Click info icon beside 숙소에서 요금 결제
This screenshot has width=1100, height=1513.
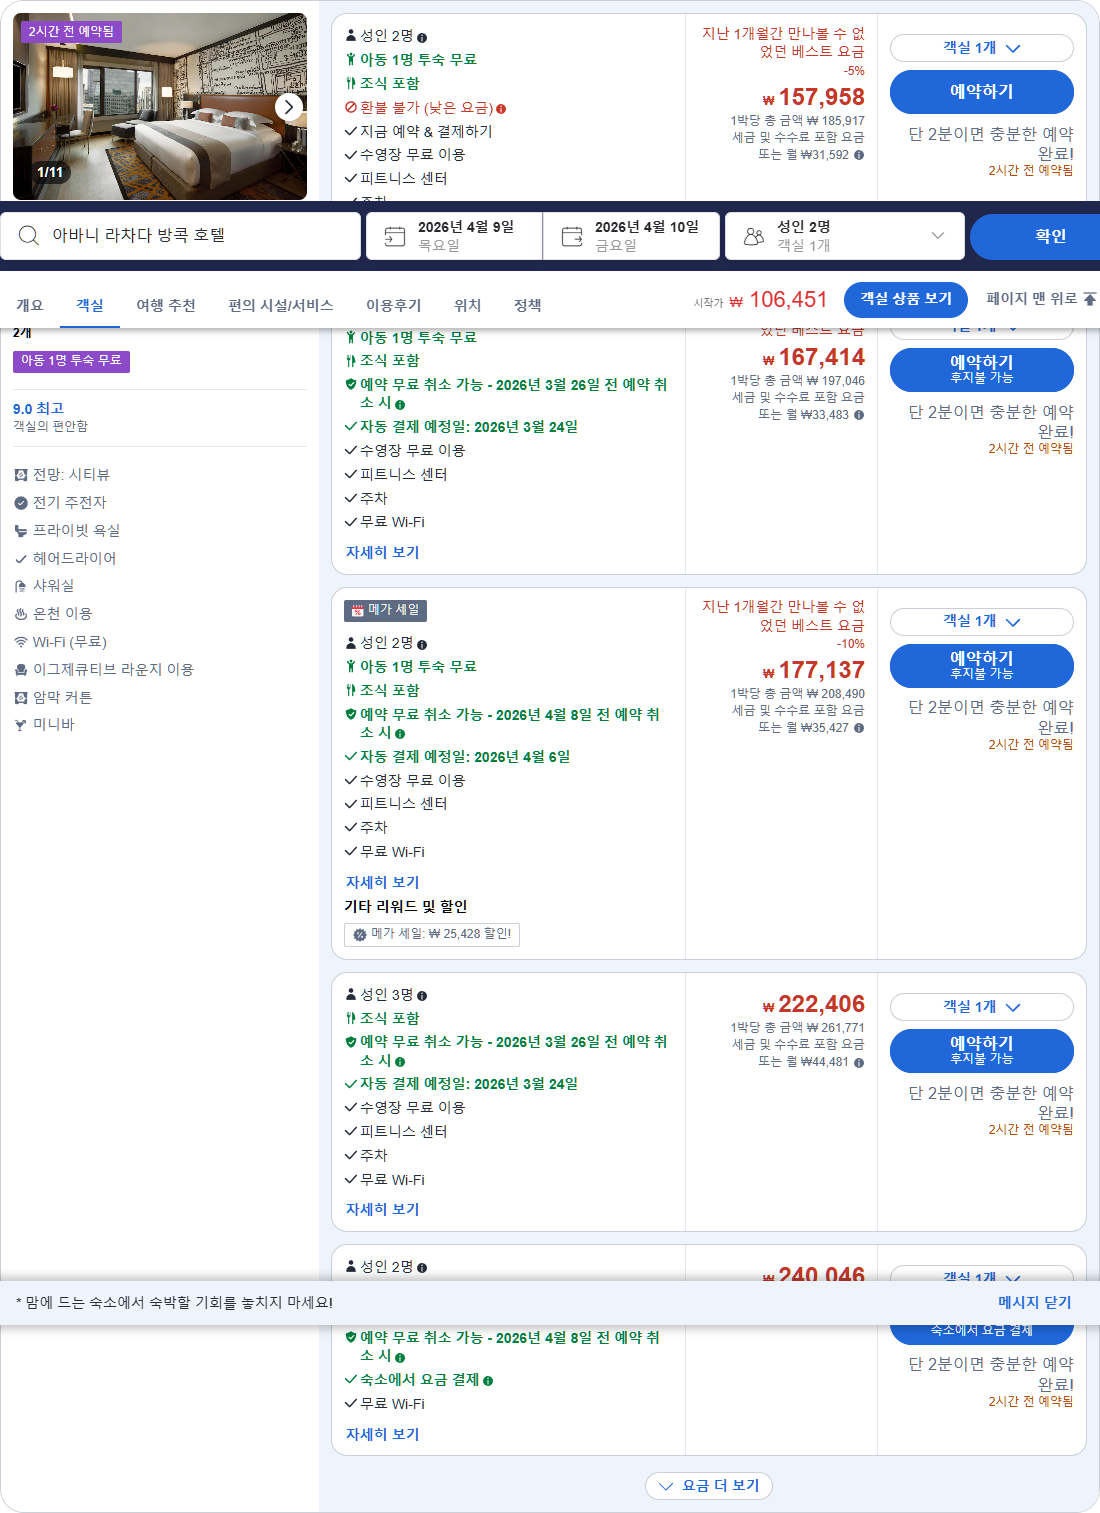(x=488, y=1381)
